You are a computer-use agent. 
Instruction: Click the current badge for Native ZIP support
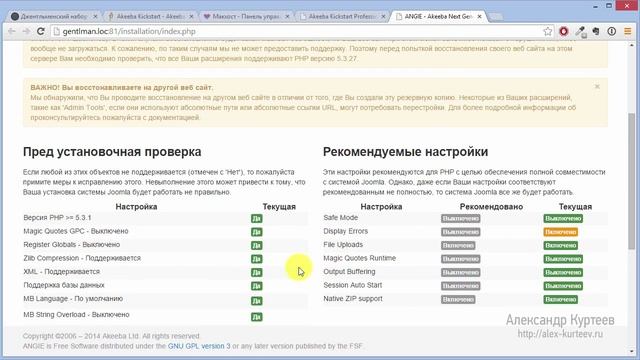click(560, 299)
